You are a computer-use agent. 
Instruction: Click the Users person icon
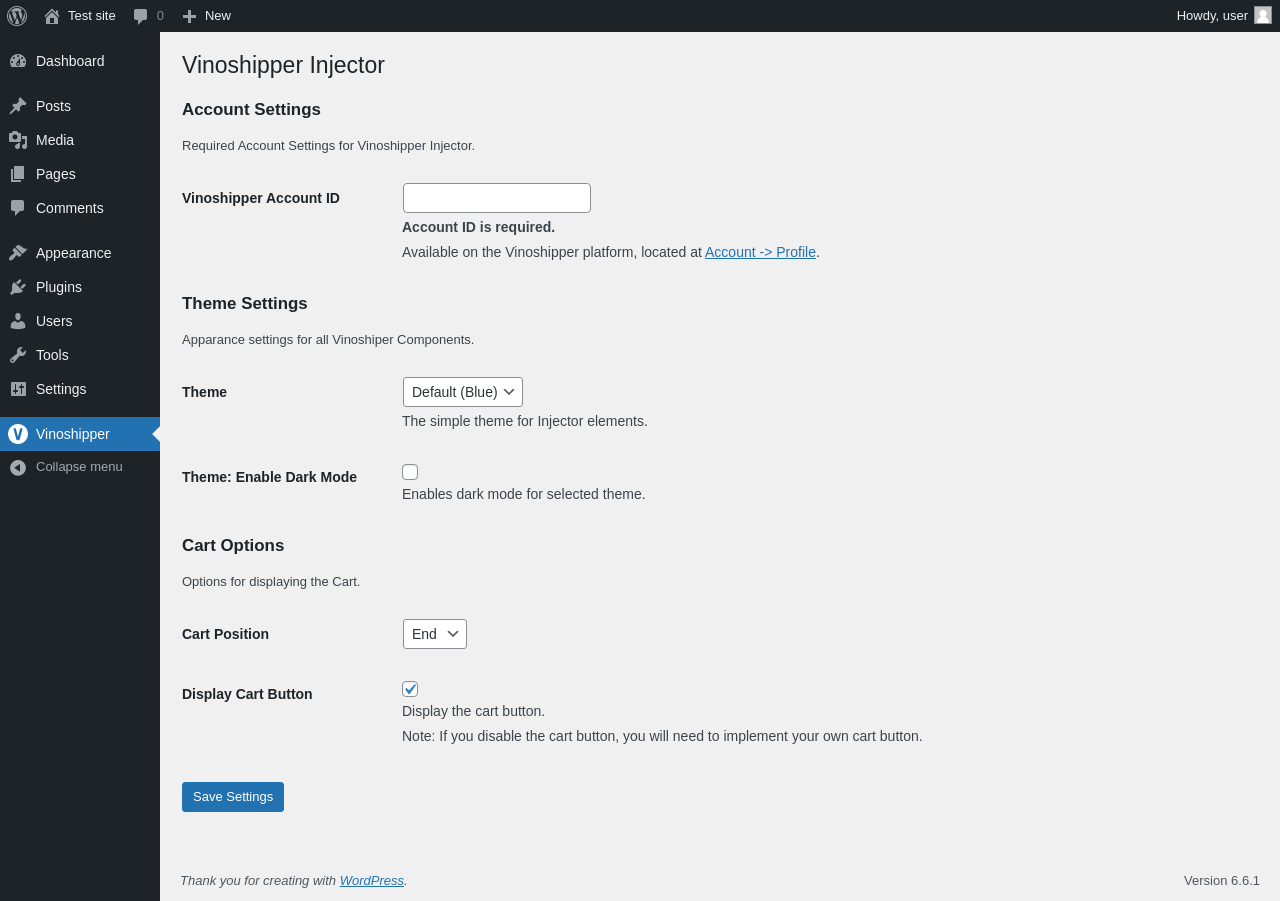18,321
